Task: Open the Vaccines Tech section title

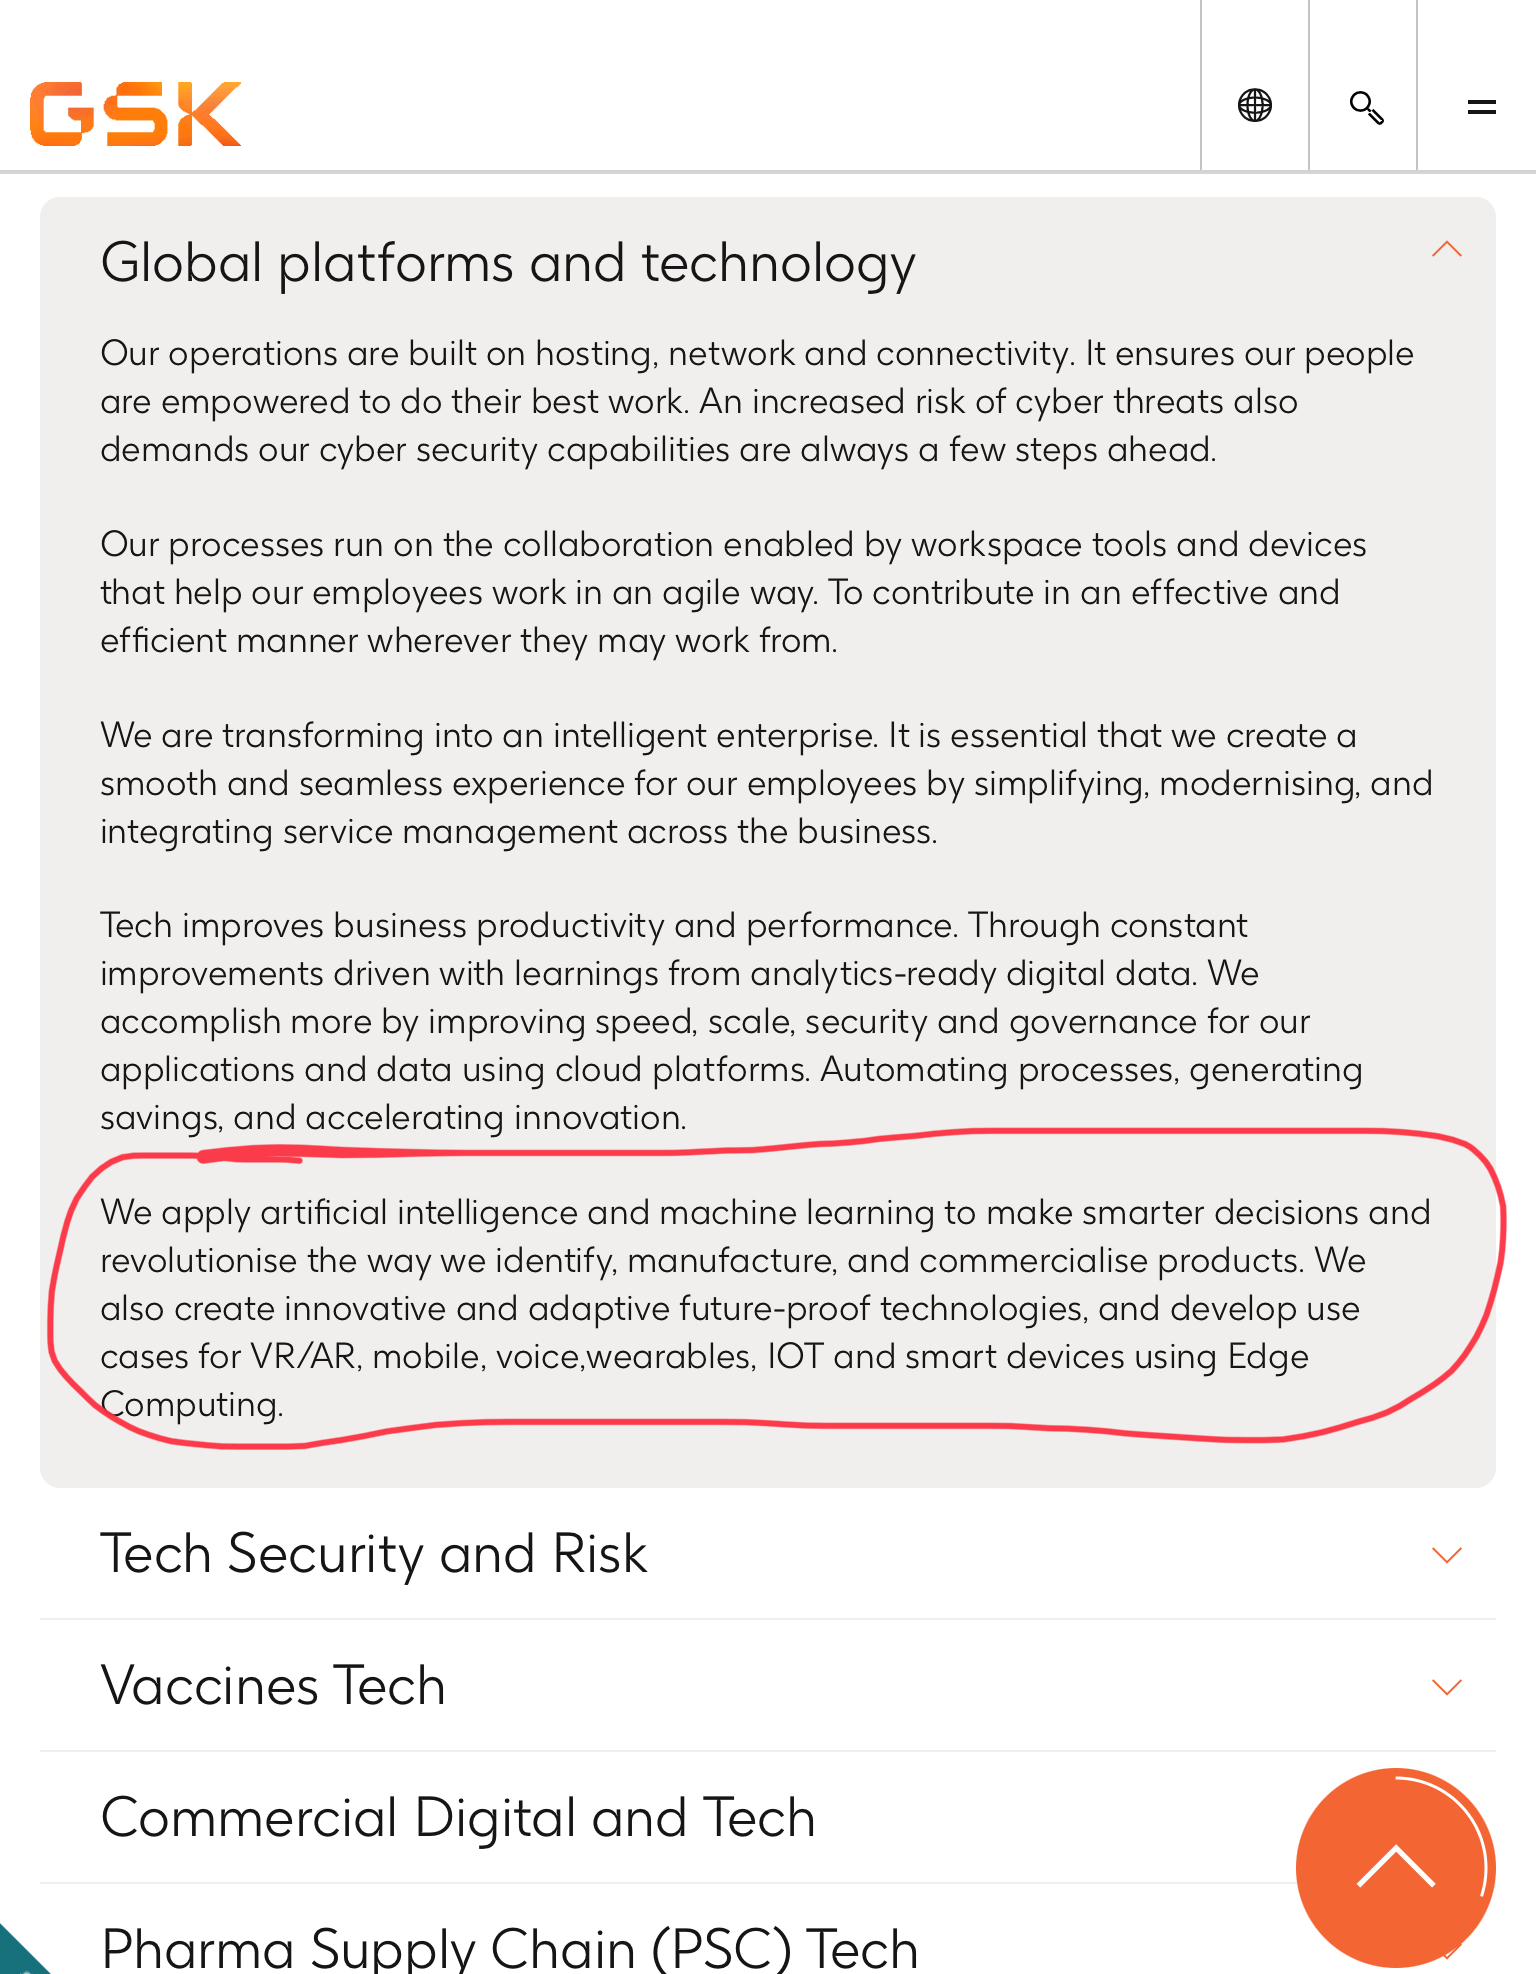Action: point(273,1686)
